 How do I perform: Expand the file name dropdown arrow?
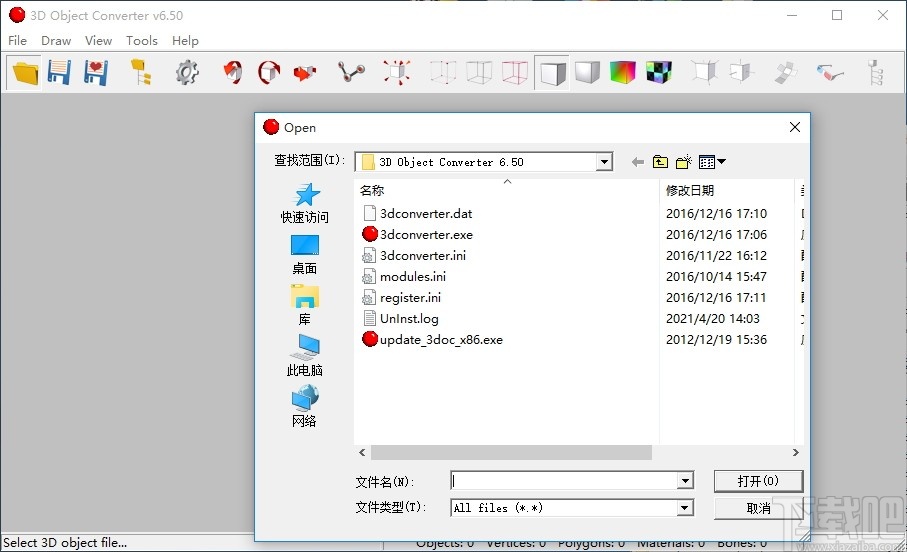pos(685,480)
